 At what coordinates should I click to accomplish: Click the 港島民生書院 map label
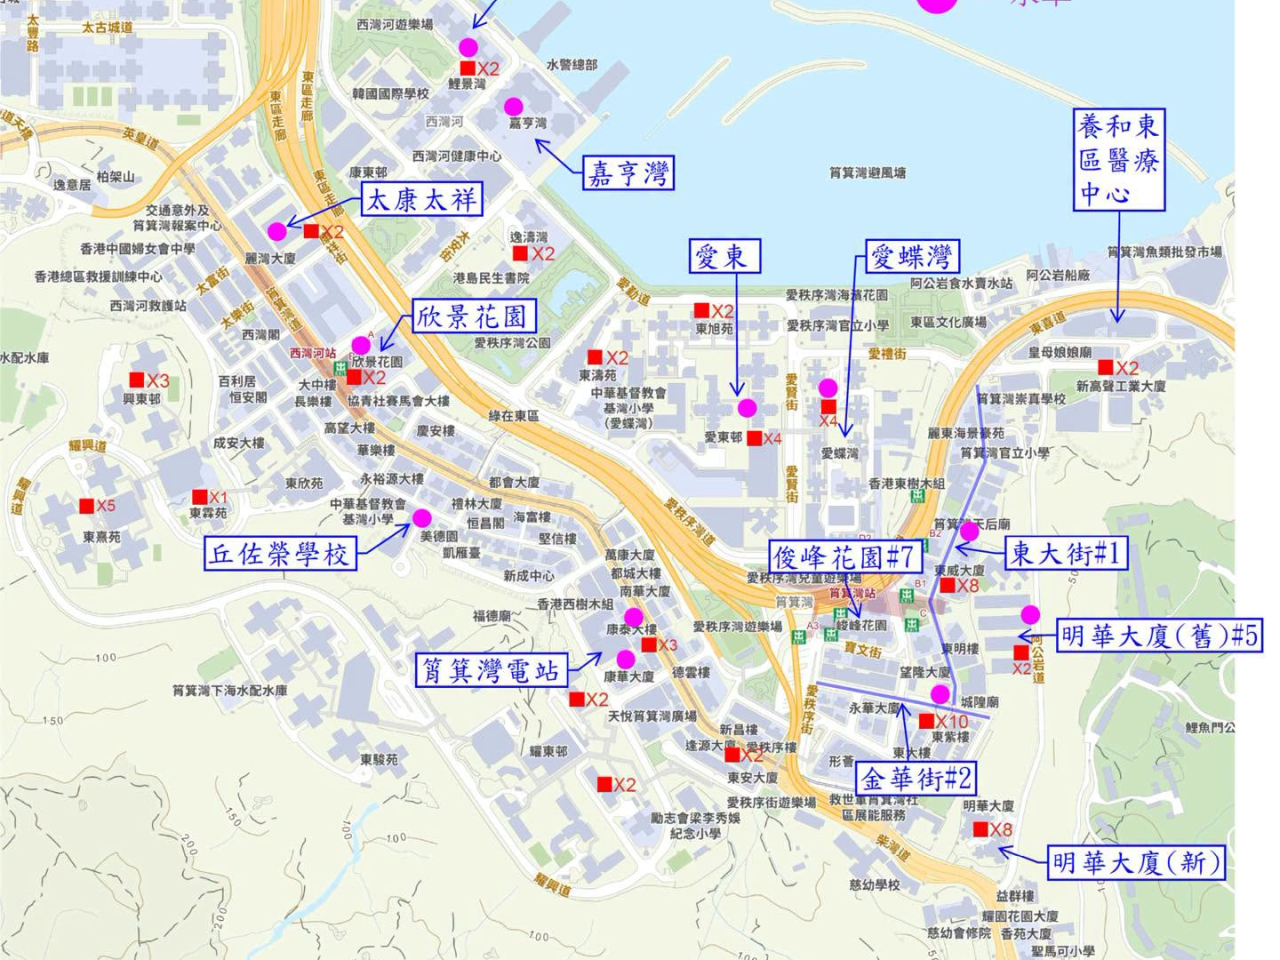click(491, 278)
